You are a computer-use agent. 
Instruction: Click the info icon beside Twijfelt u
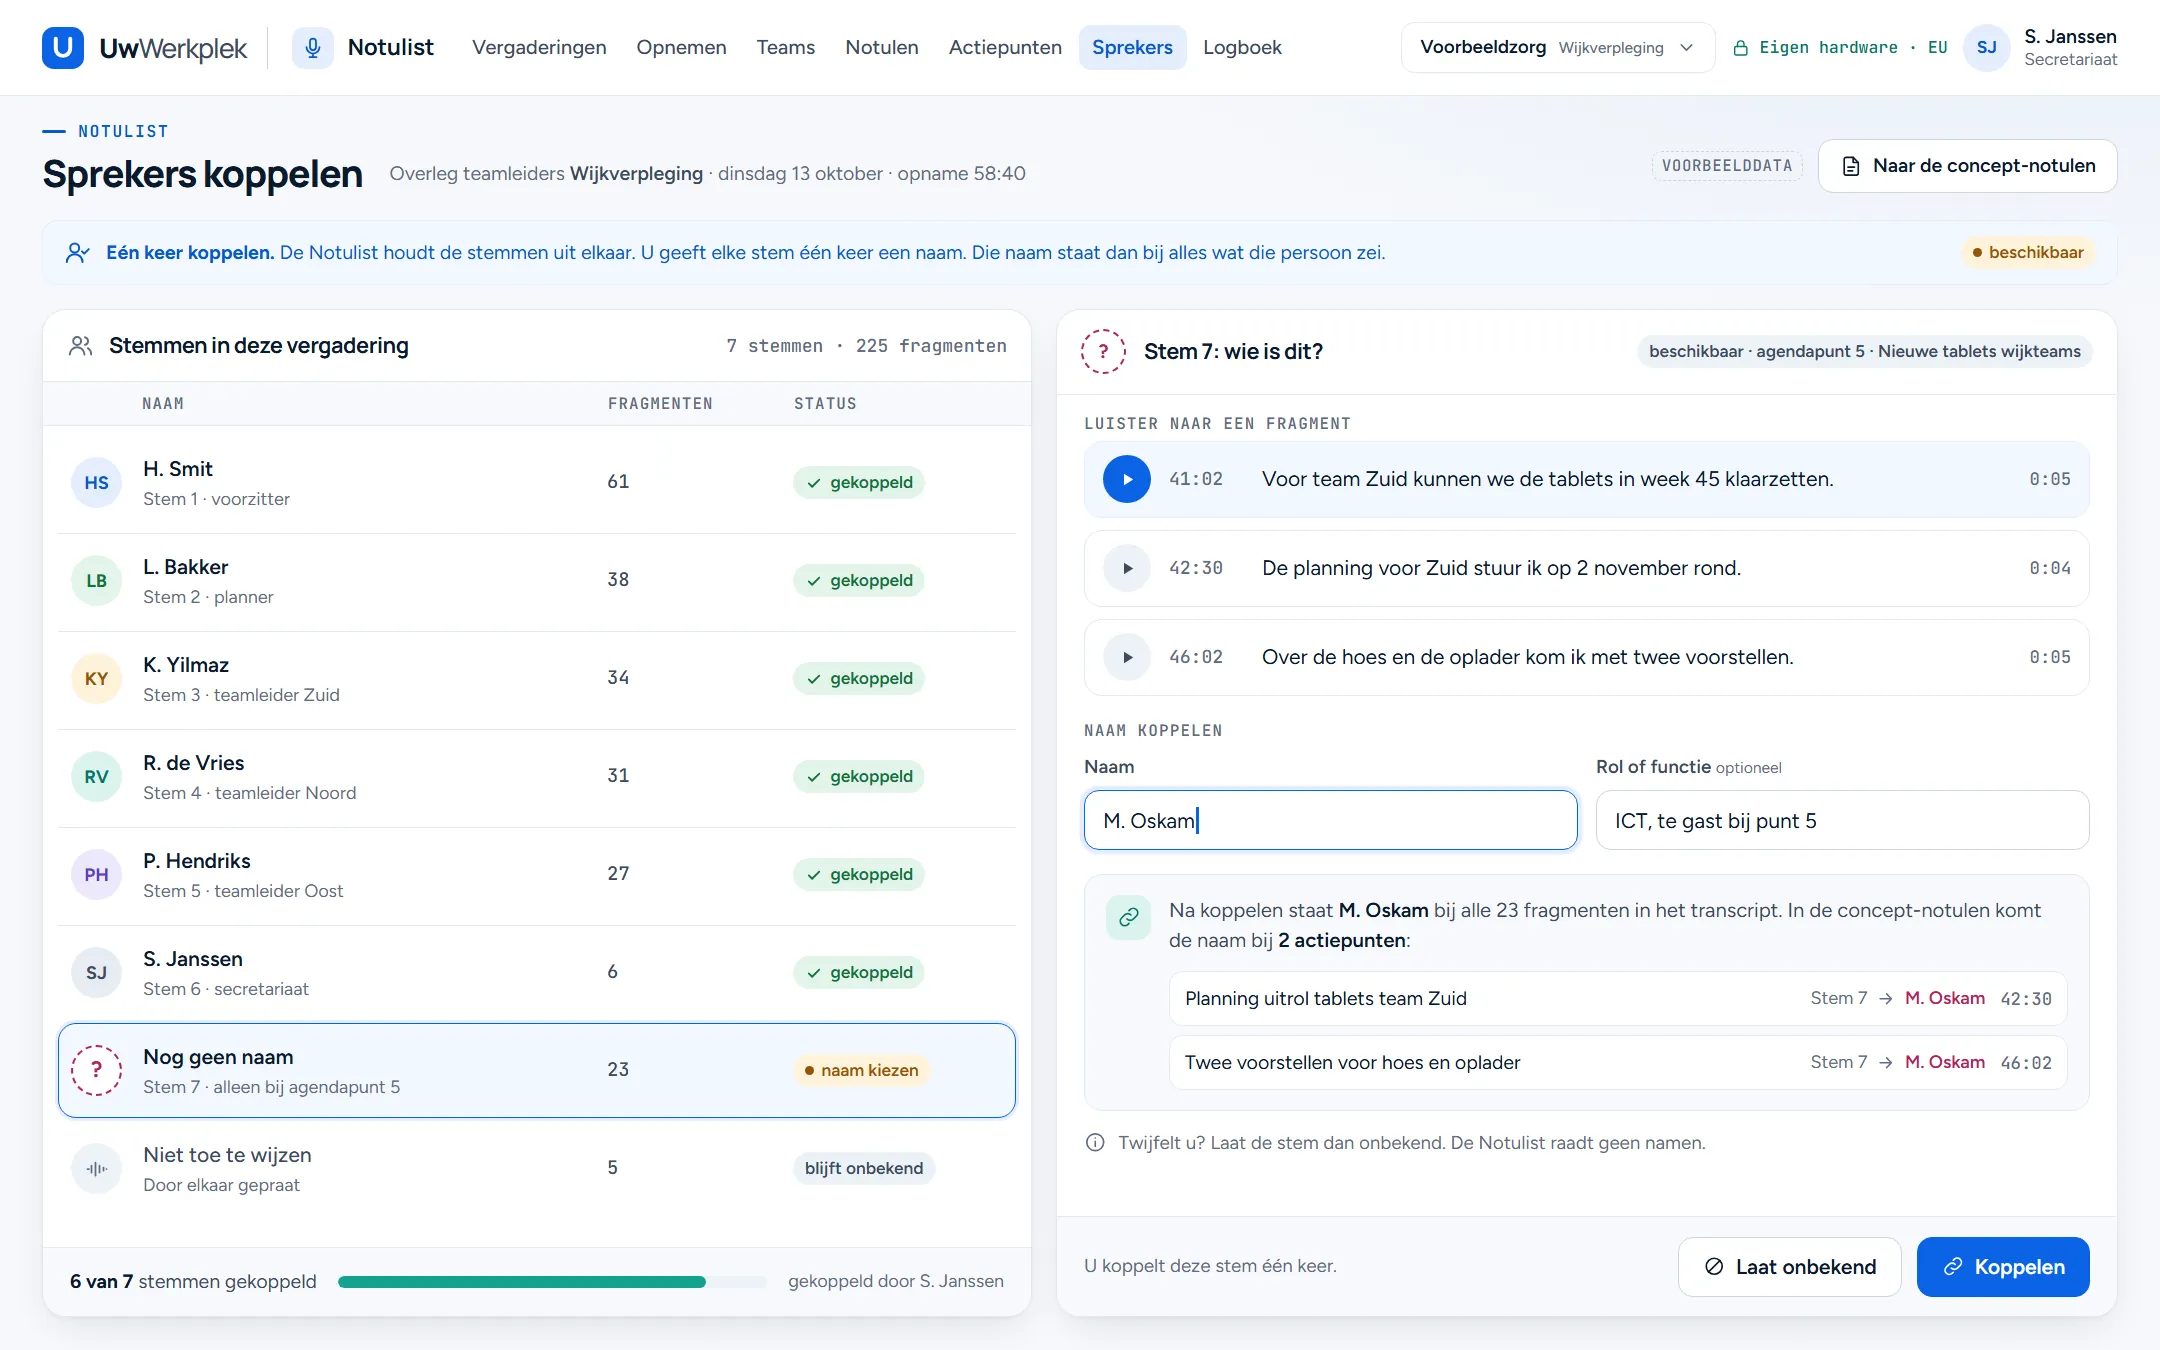pyautogui.click(x=1095, y=1142)
